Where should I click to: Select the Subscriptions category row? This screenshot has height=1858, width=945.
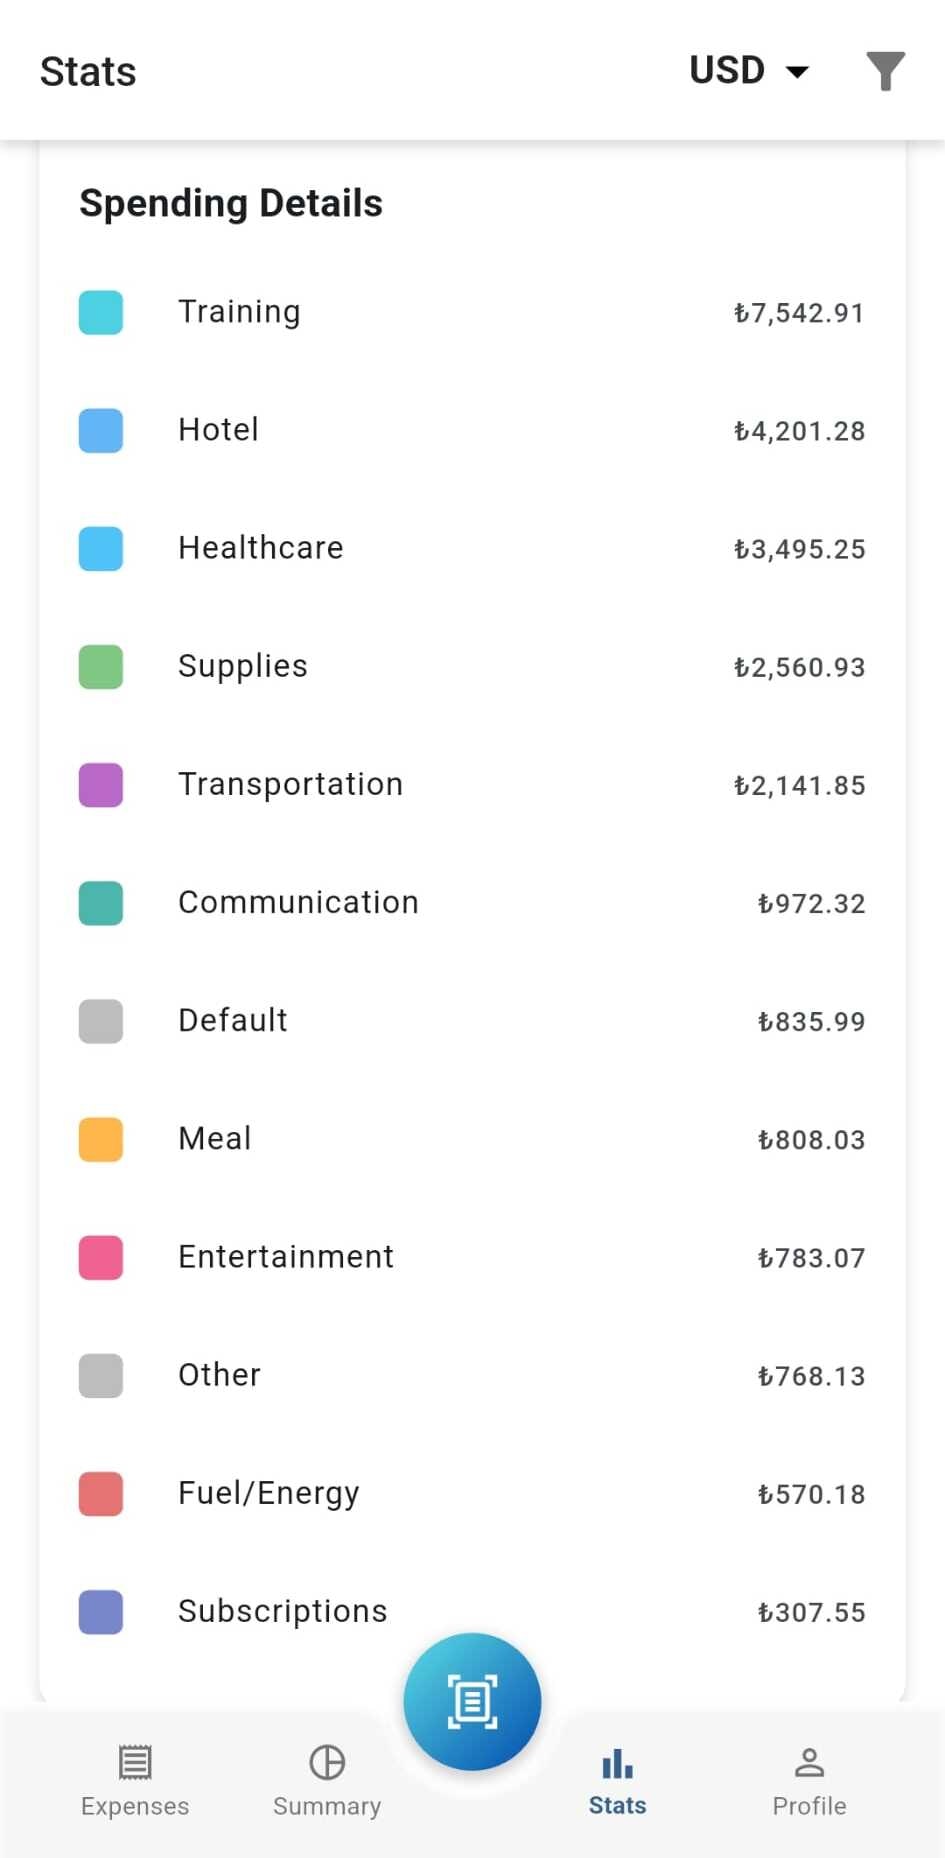[x=472, y=1611]
